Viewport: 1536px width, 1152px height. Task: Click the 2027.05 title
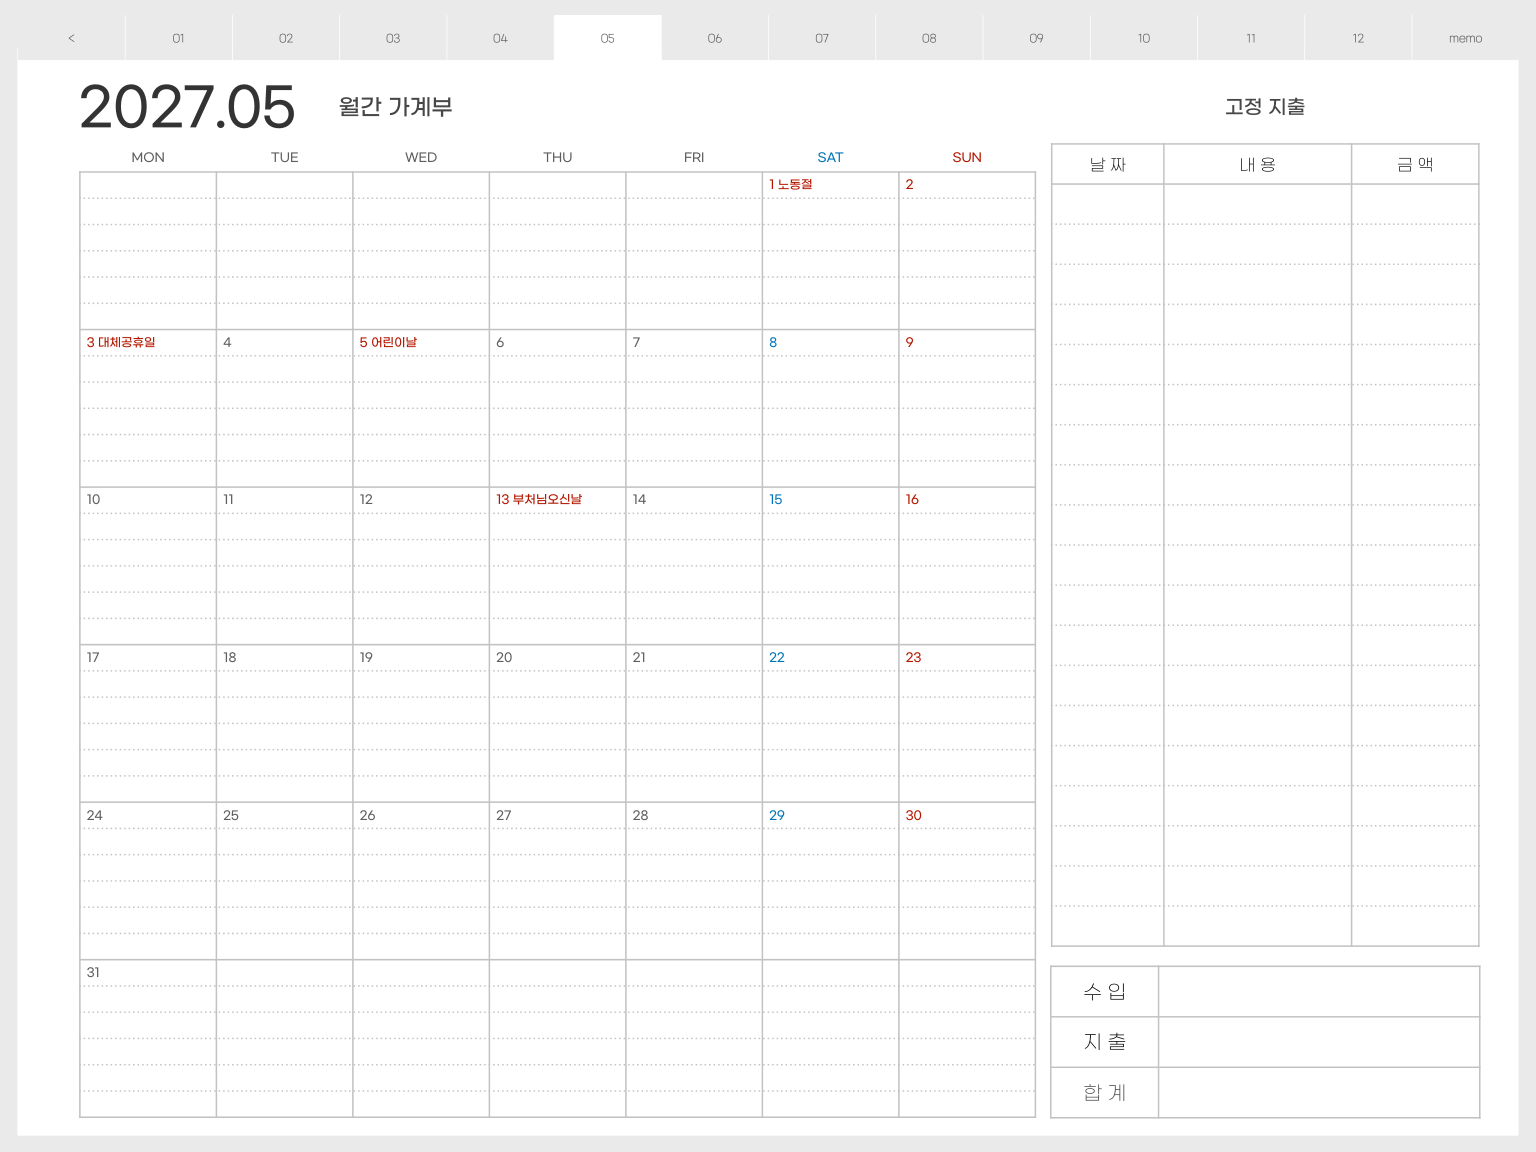(187, 107)
